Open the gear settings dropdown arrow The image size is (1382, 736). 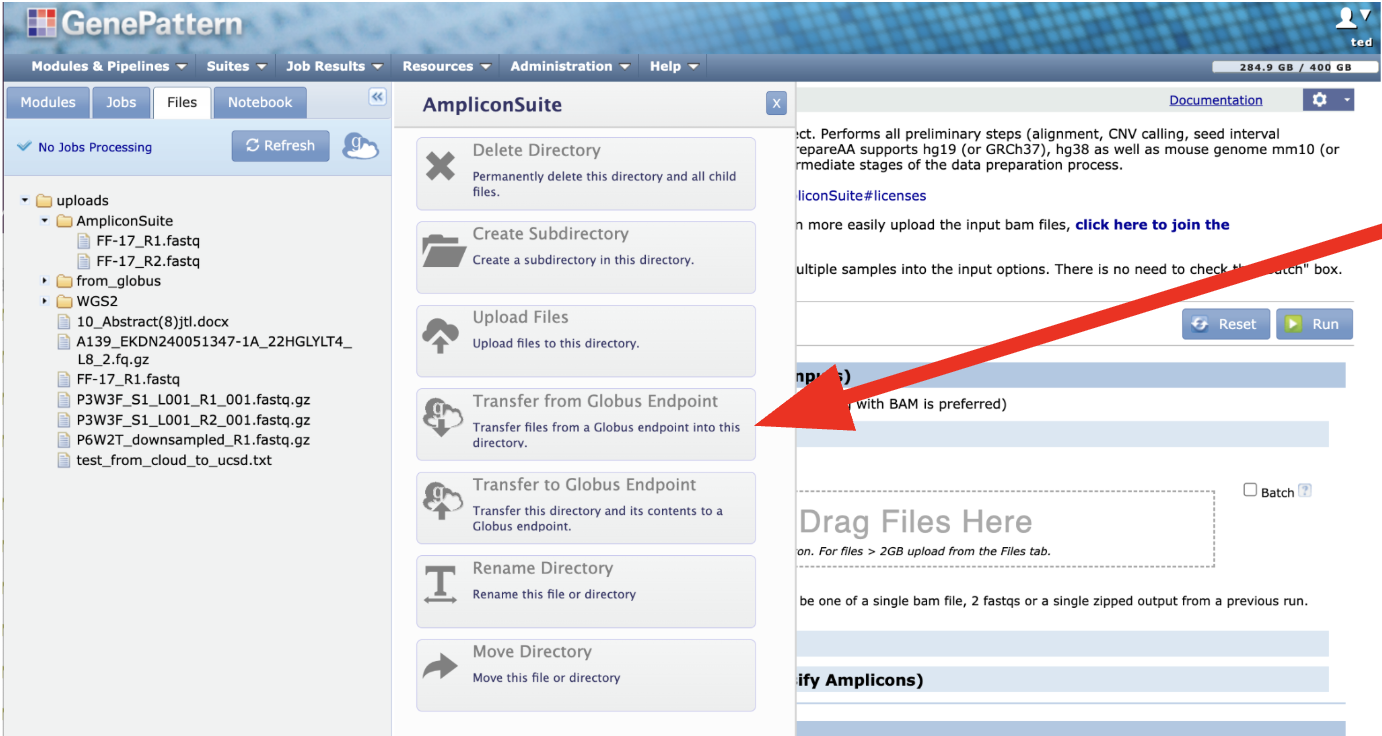(x=1346, y=100)
